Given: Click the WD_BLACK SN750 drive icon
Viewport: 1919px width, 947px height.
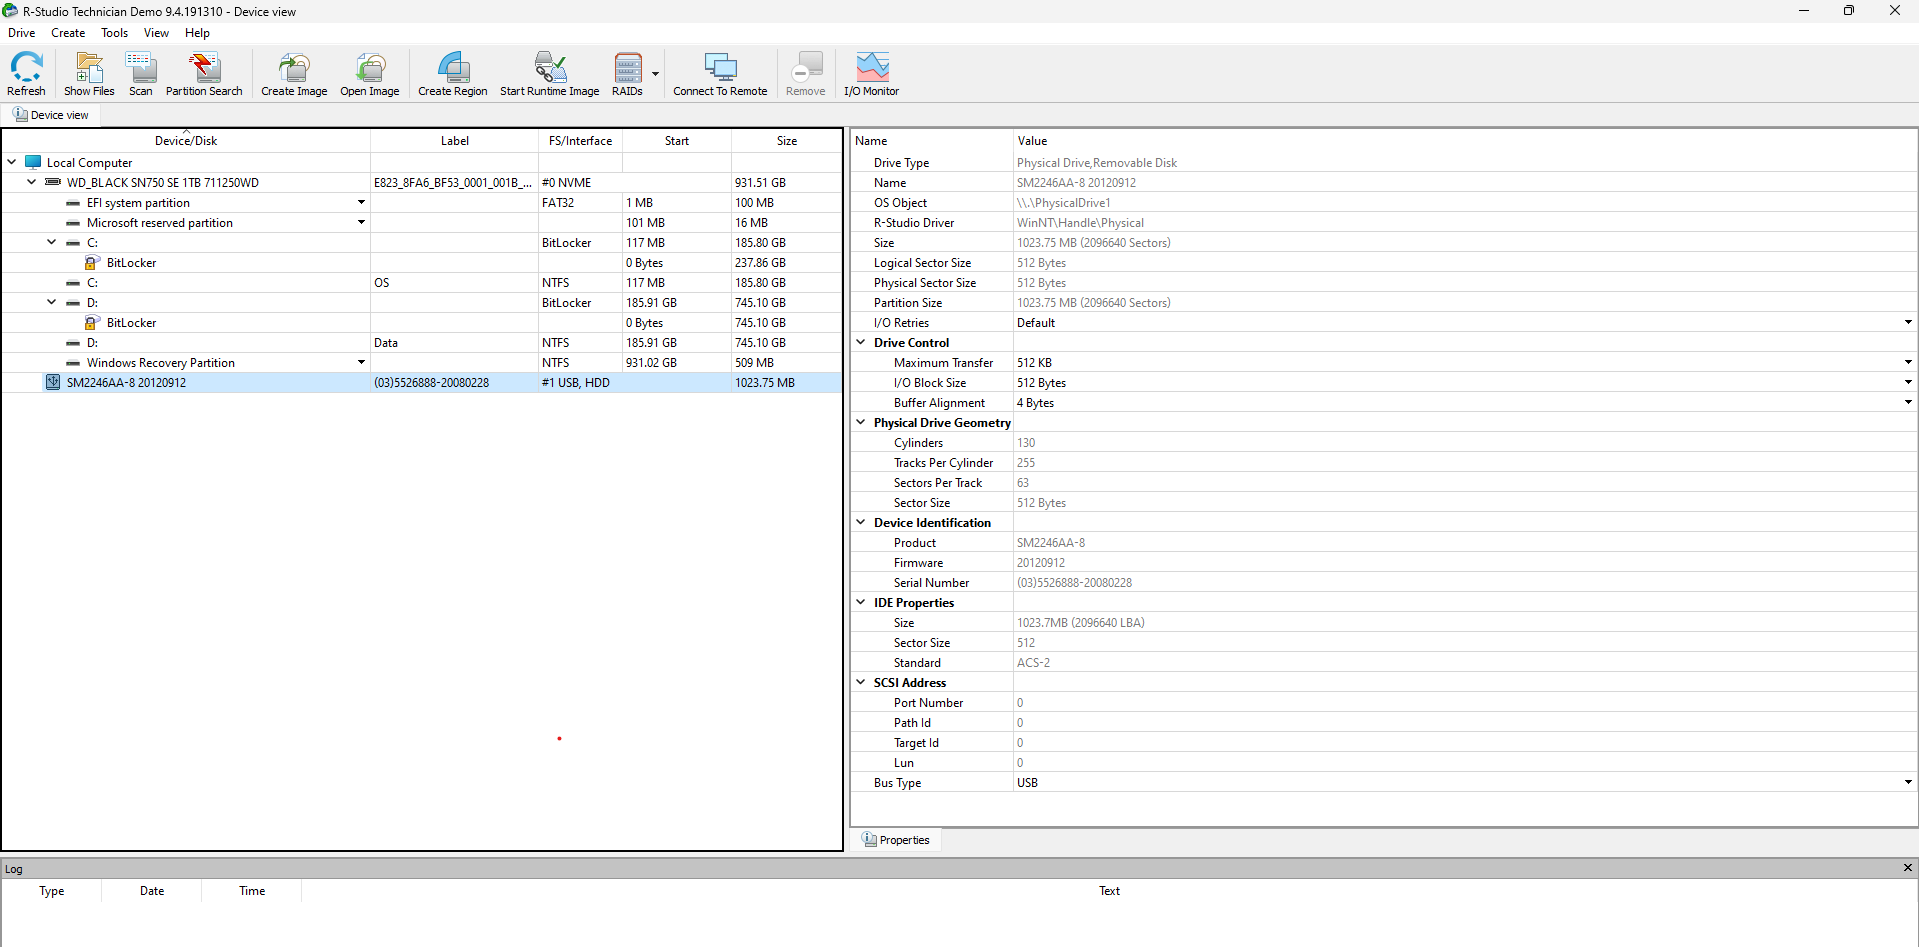Looking at the screenshot, I should 53,182.
